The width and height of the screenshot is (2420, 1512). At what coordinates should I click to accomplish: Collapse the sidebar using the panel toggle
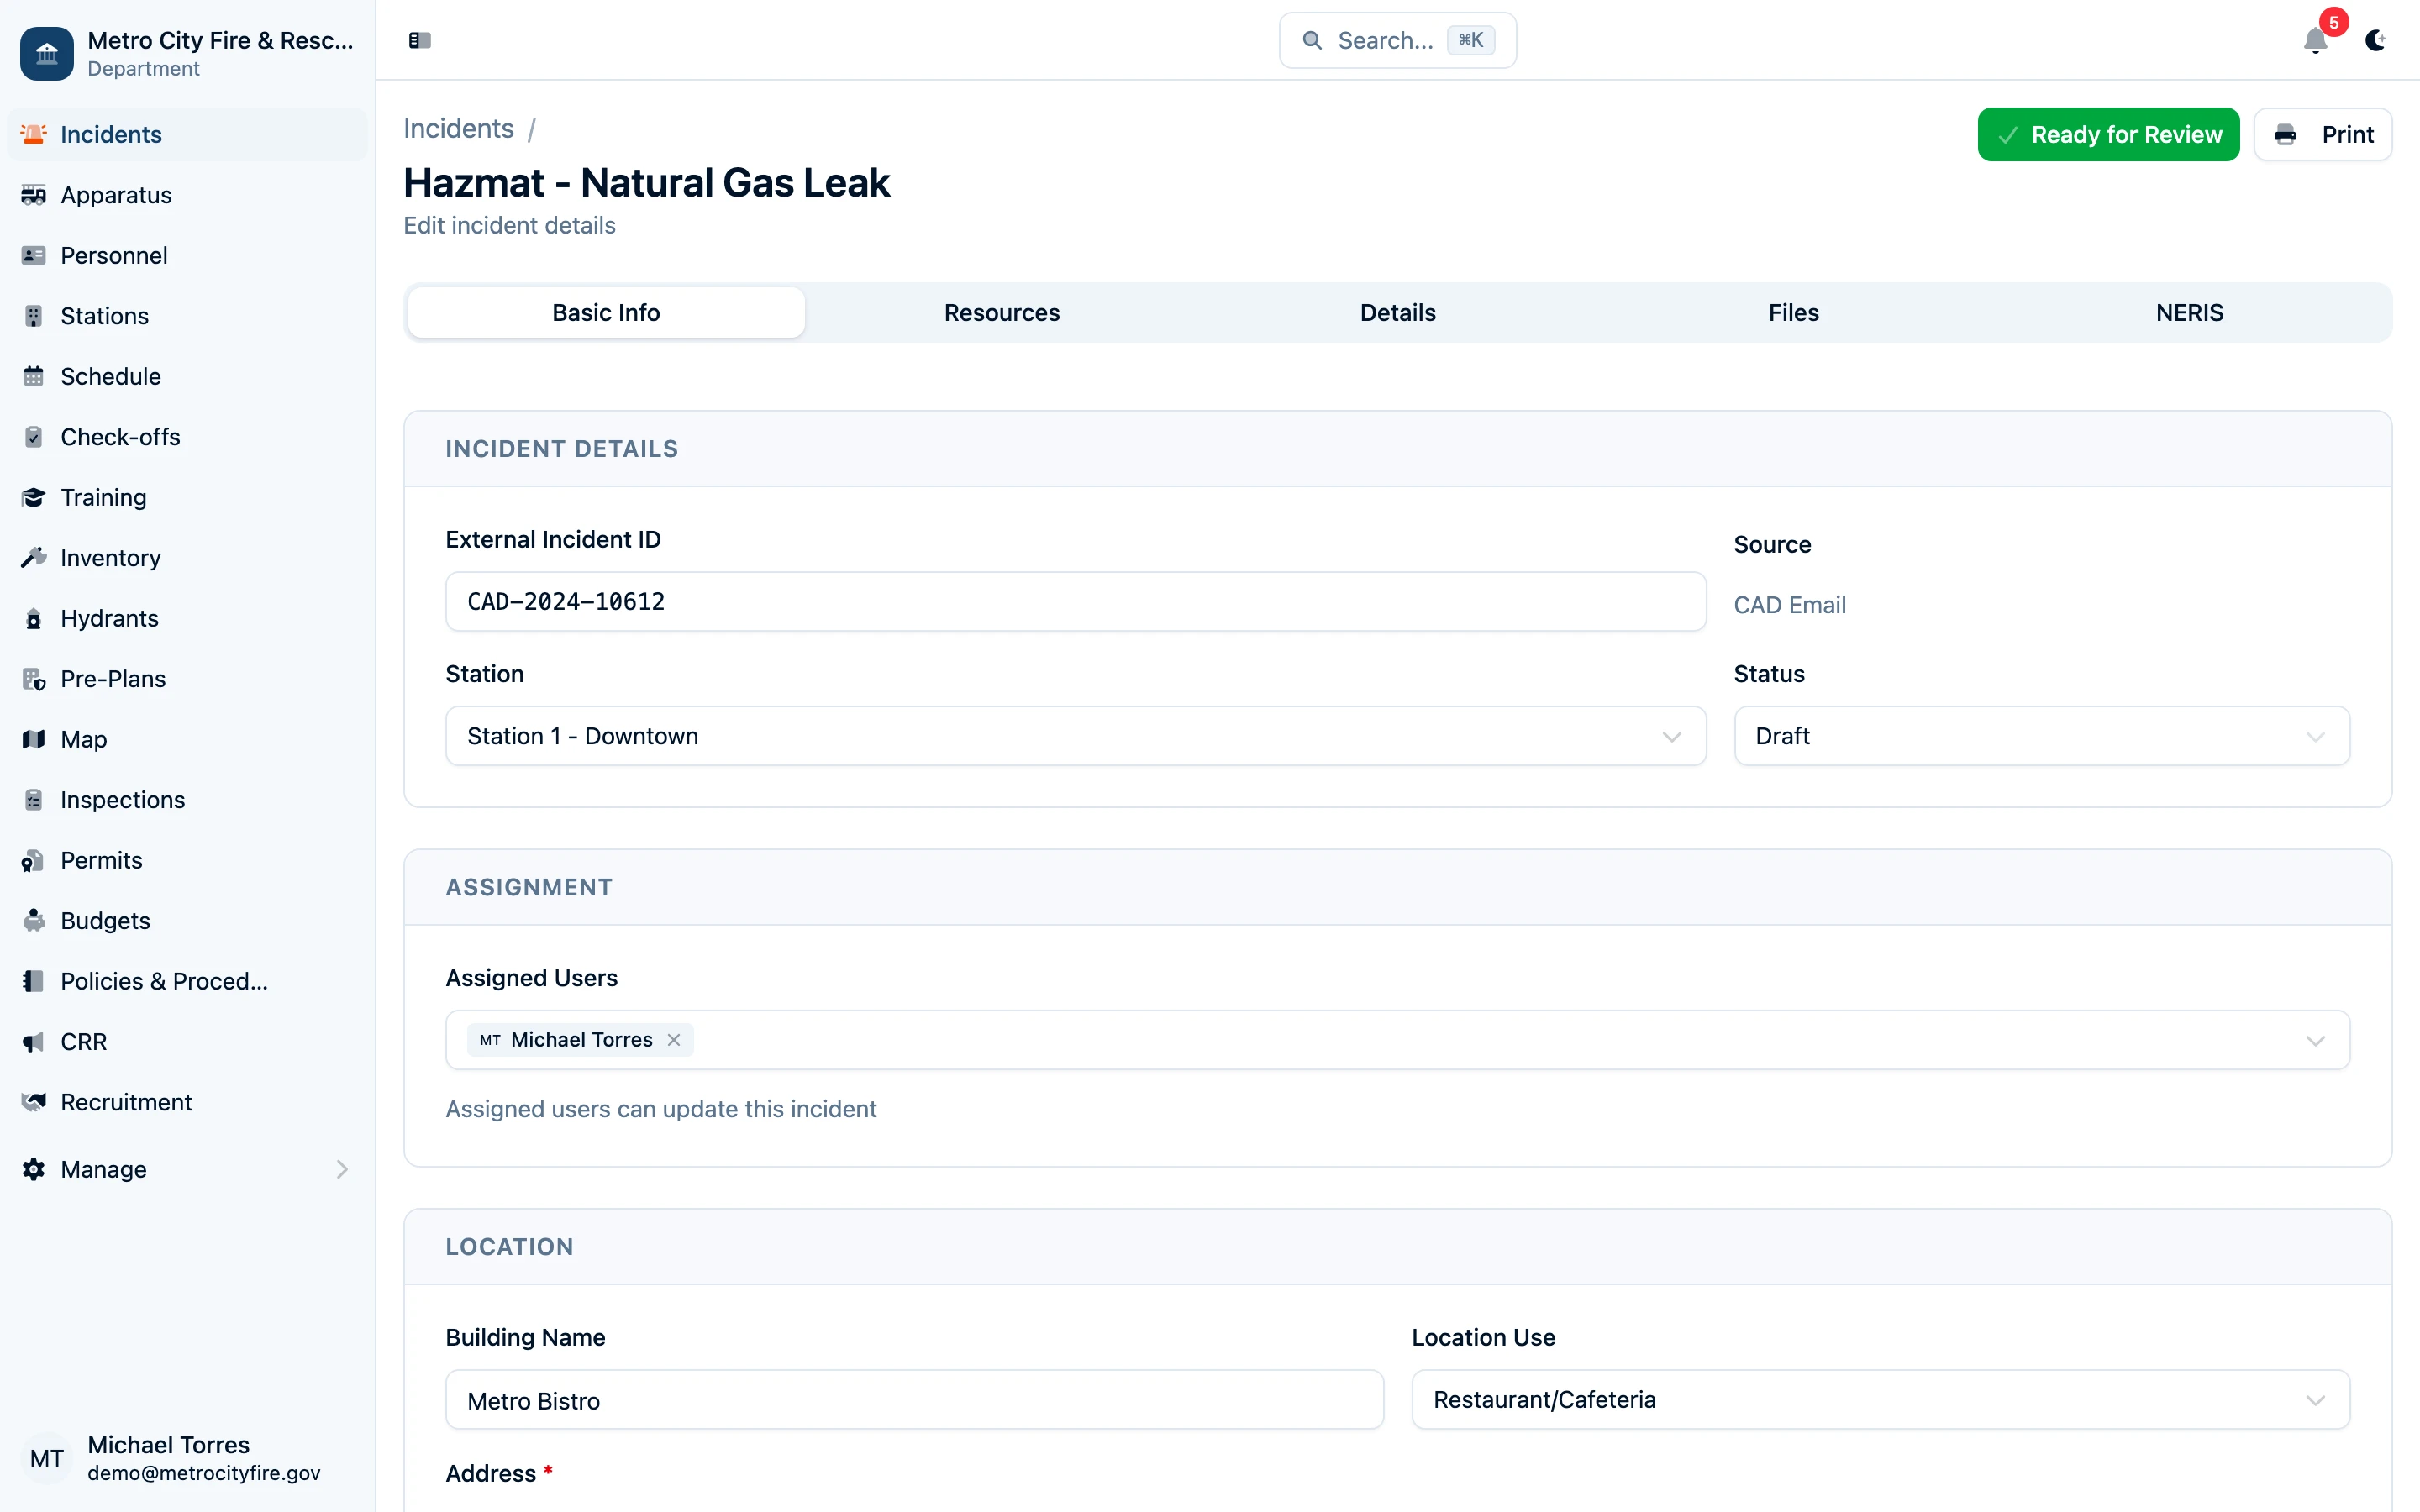(419, 41)
